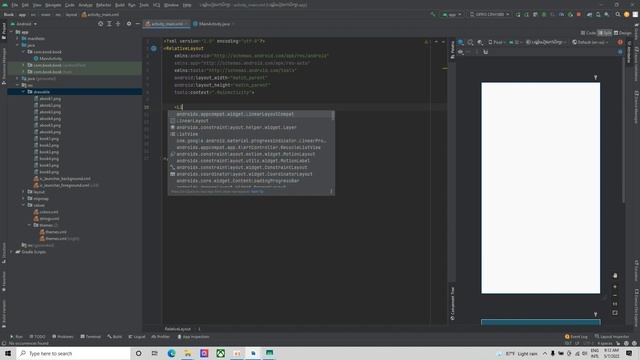Click the zoom to fit screen icon
Screen dimensions: 640x360
click(615, 313)
